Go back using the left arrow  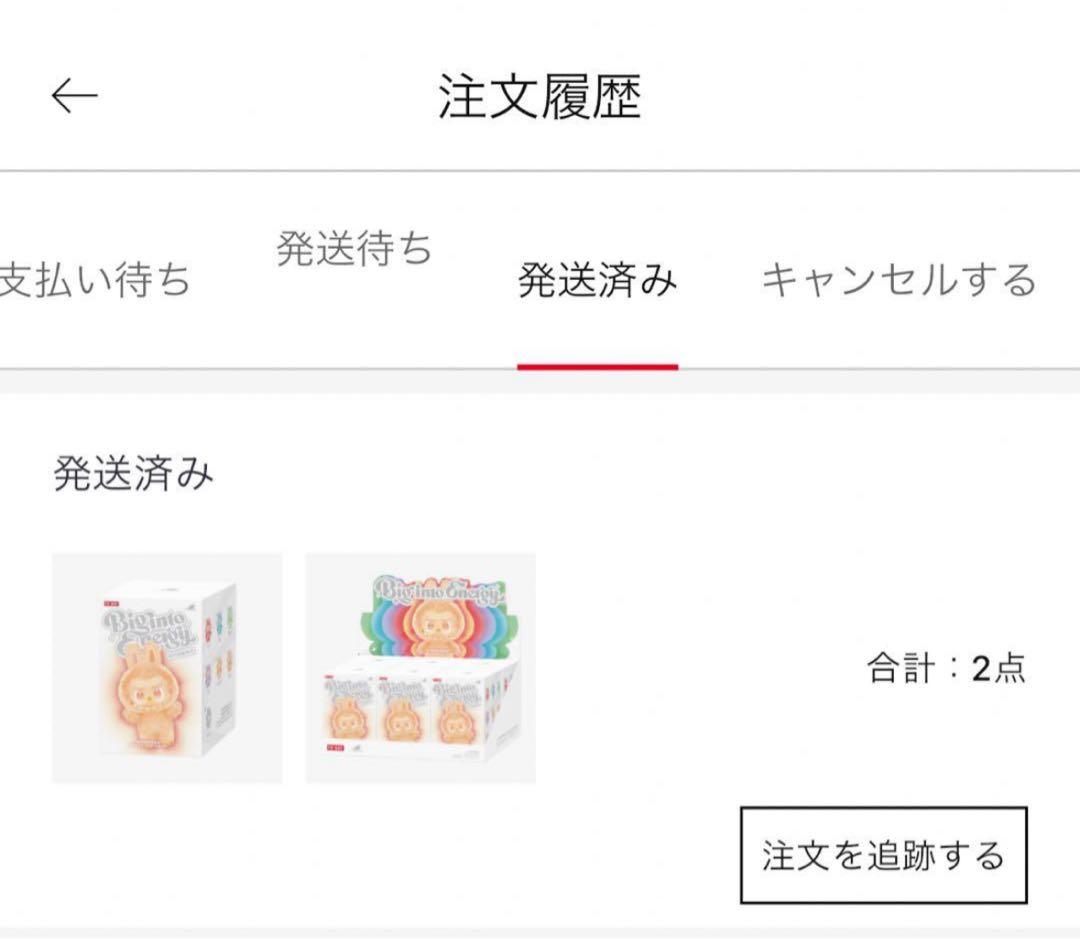(75, 96)
